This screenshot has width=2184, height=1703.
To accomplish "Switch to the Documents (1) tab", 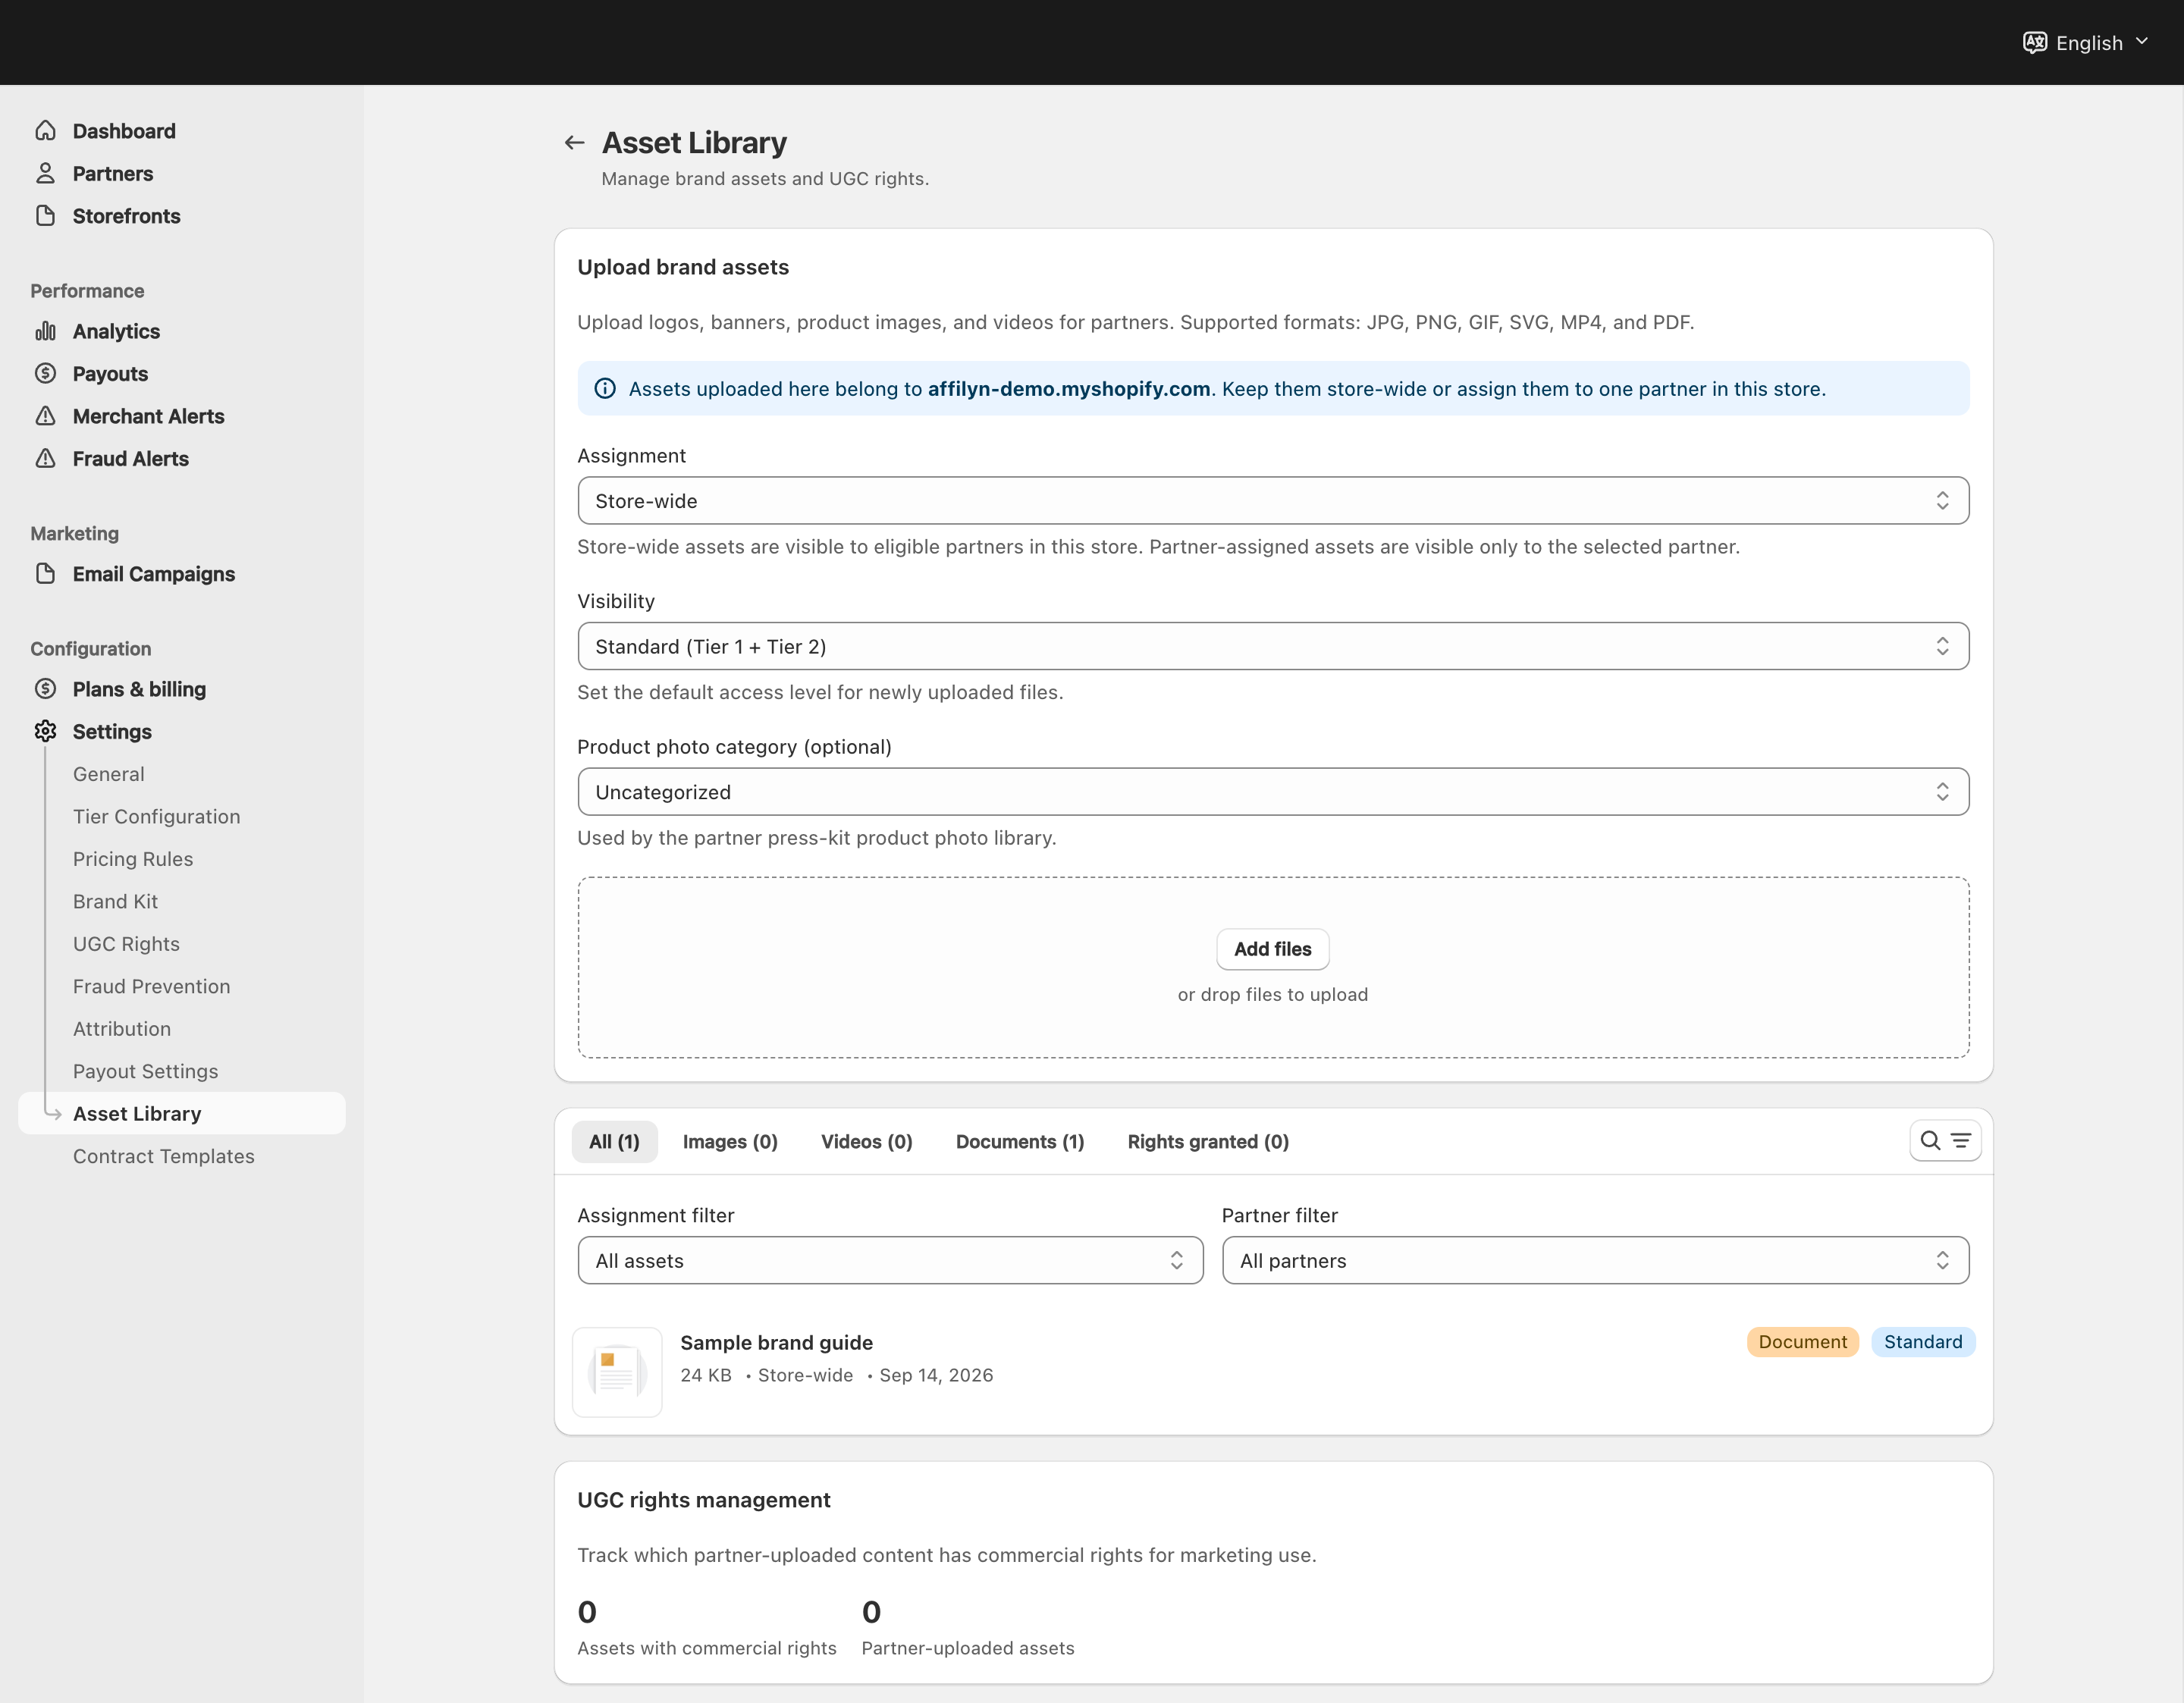I will click(1020, 1142).
